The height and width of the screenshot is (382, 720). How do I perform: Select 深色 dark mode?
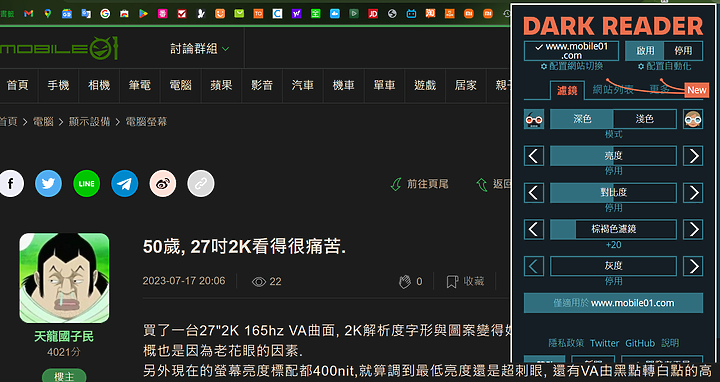tap(582, 119)
